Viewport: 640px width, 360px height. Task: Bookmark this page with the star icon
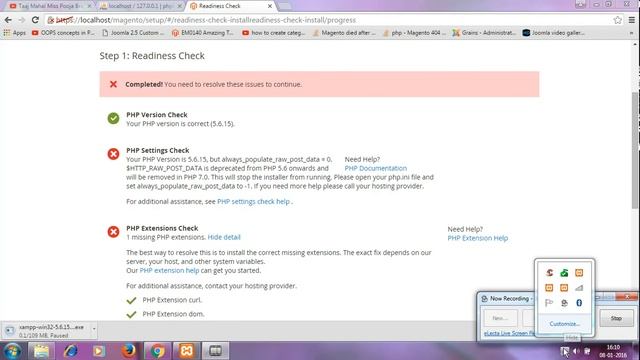[618, 20]
